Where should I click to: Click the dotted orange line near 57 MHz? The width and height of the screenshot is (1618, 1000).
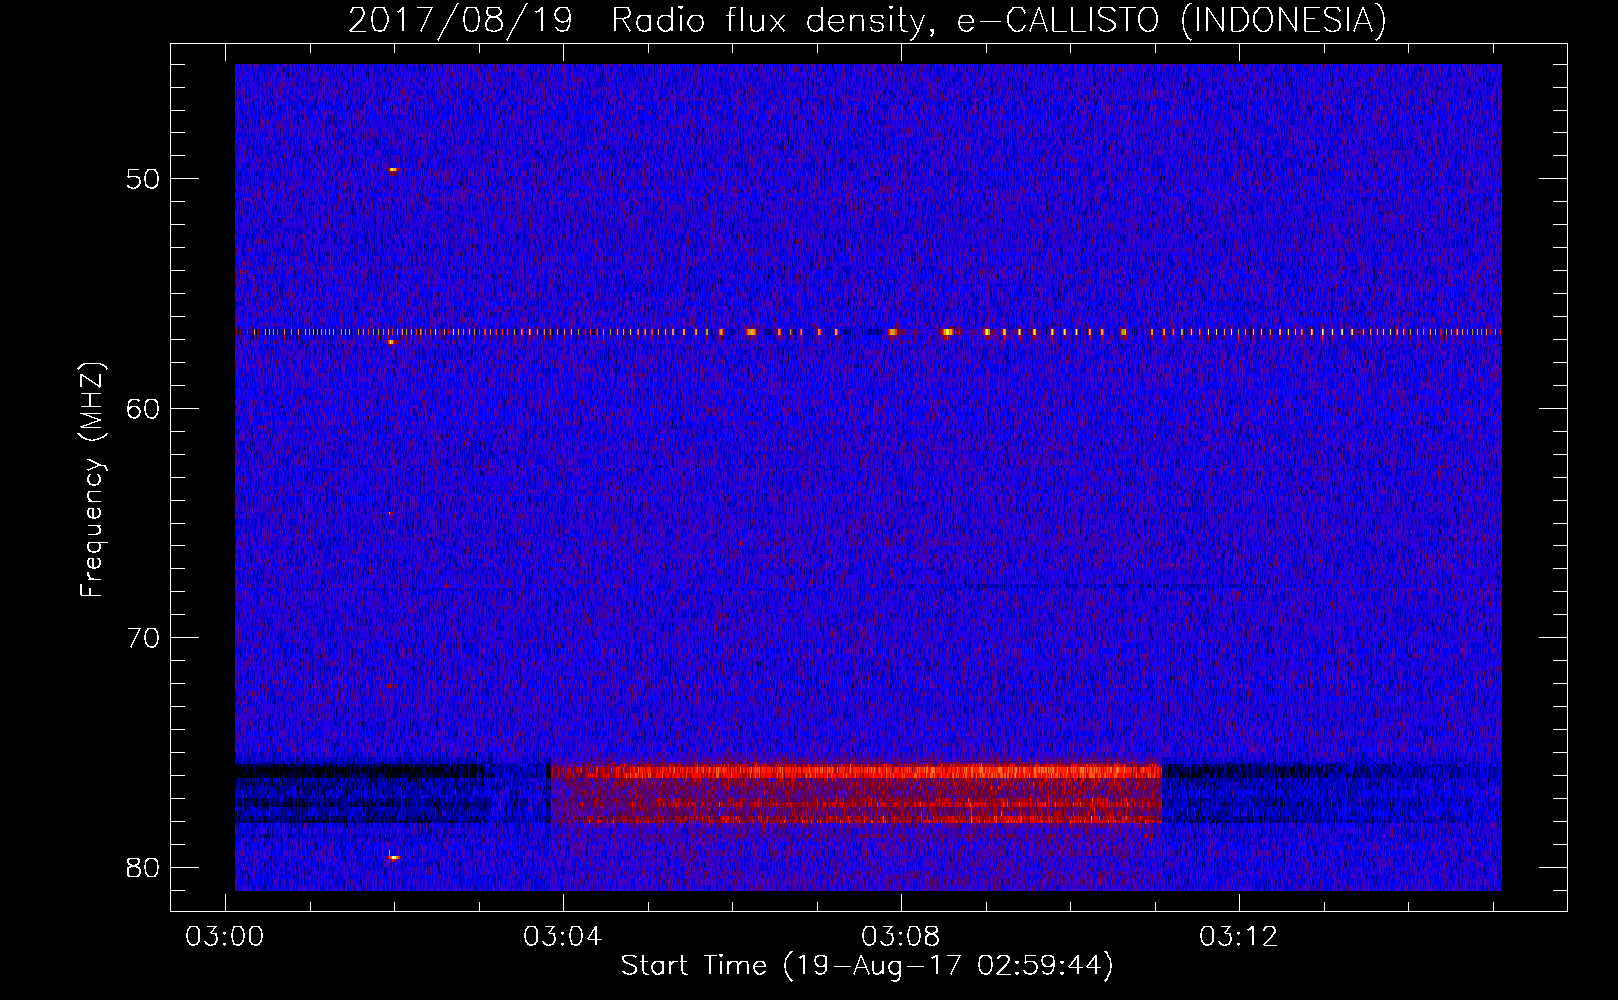pos(868,332)
